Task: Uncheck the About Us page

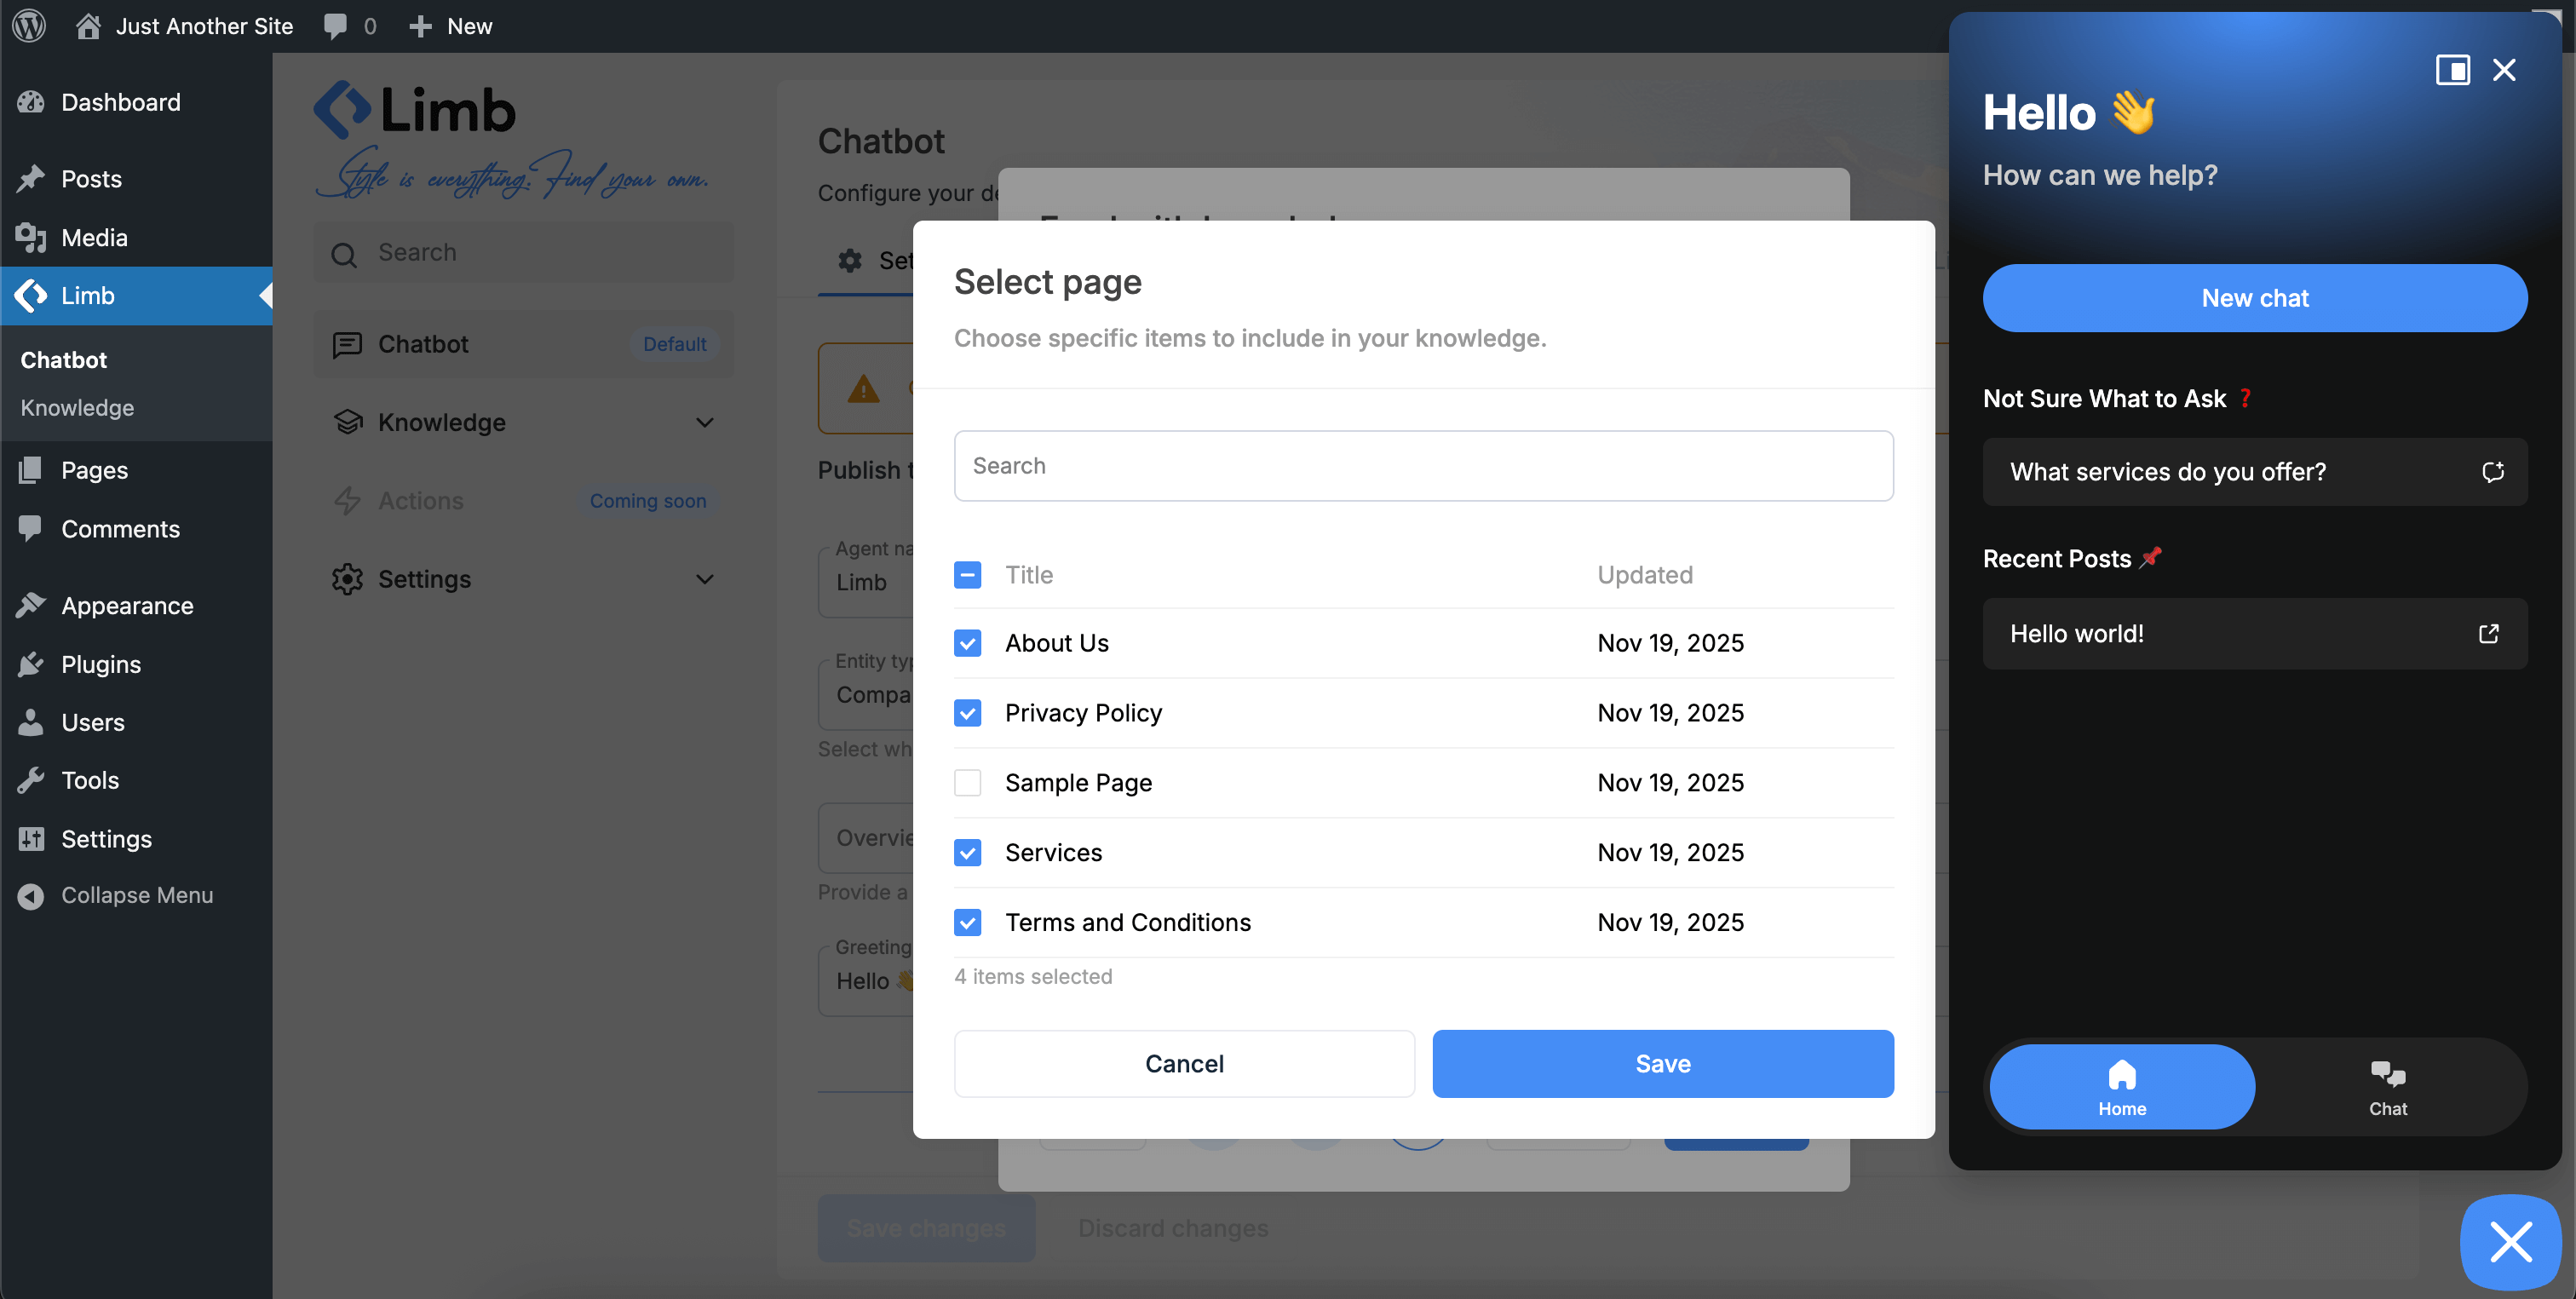Action: pyautogui.click(x=967, y=643)
